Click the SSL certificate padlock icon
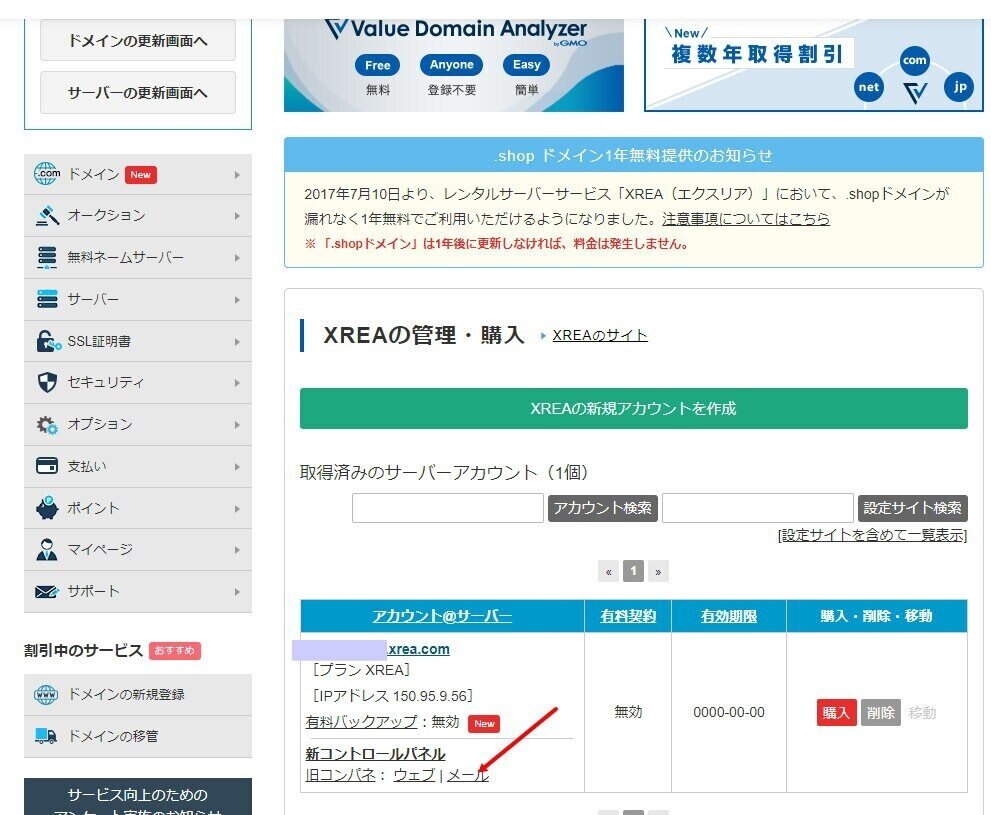This screenshot has width=991, height=815. 48,341
